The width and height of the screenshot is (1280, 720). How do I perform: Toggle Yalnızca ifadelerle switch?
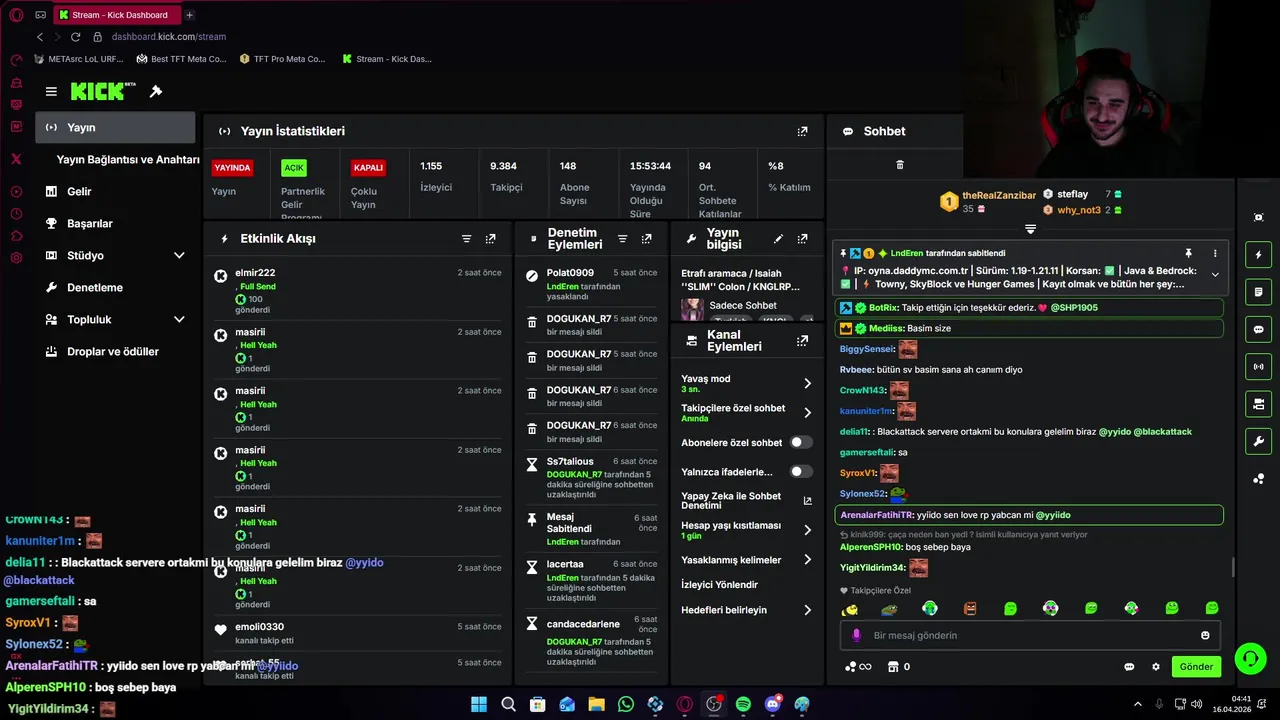[801, 471]
